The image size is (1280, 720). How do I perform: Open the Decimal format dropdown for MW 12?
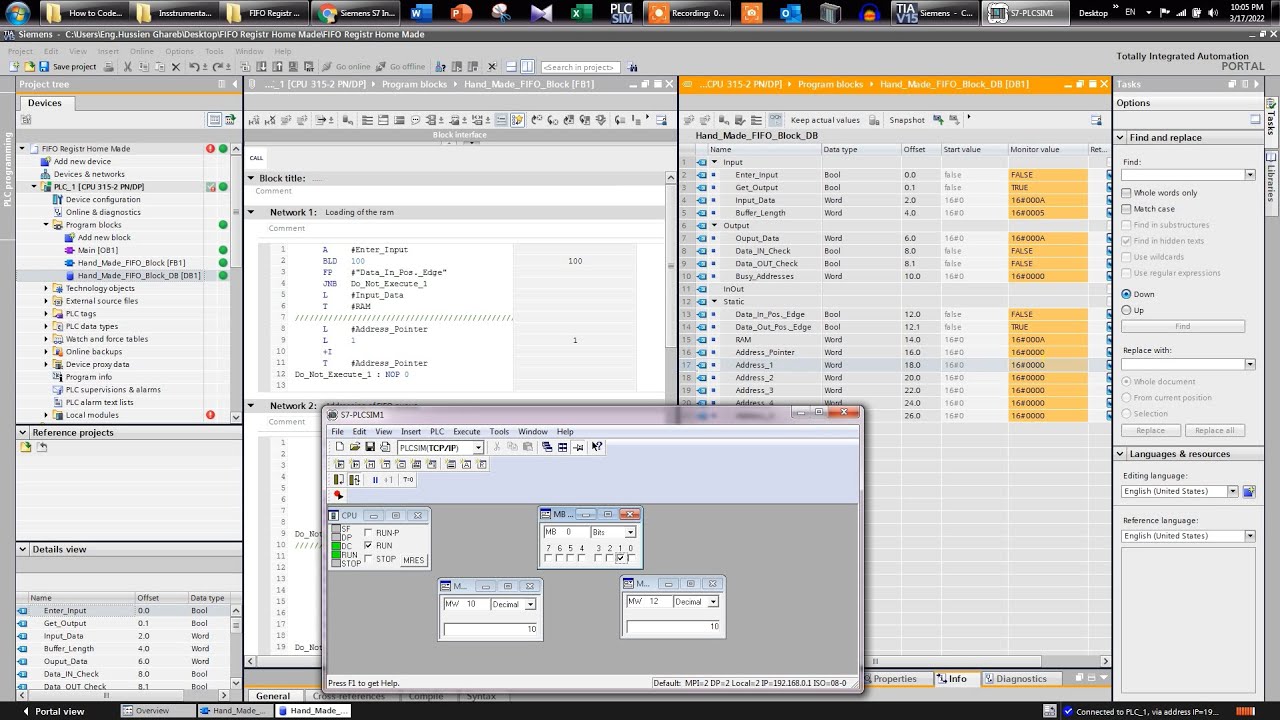[713, 602]
